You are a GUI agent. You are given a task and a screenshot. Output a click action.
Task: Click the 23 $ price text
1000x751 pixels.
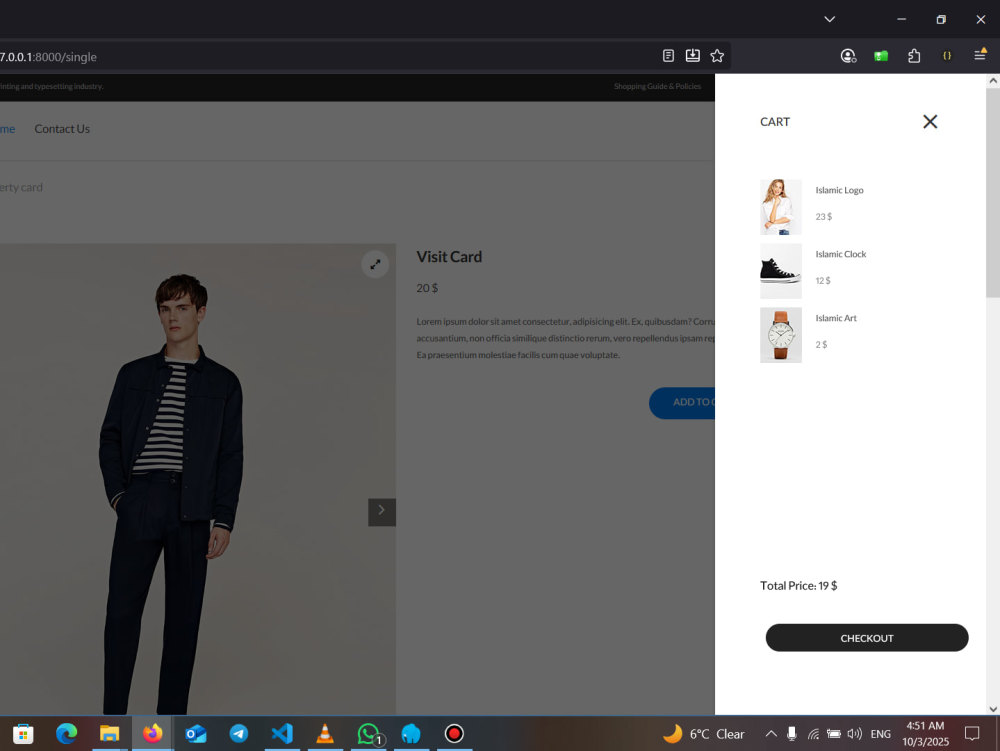[823, 217]
